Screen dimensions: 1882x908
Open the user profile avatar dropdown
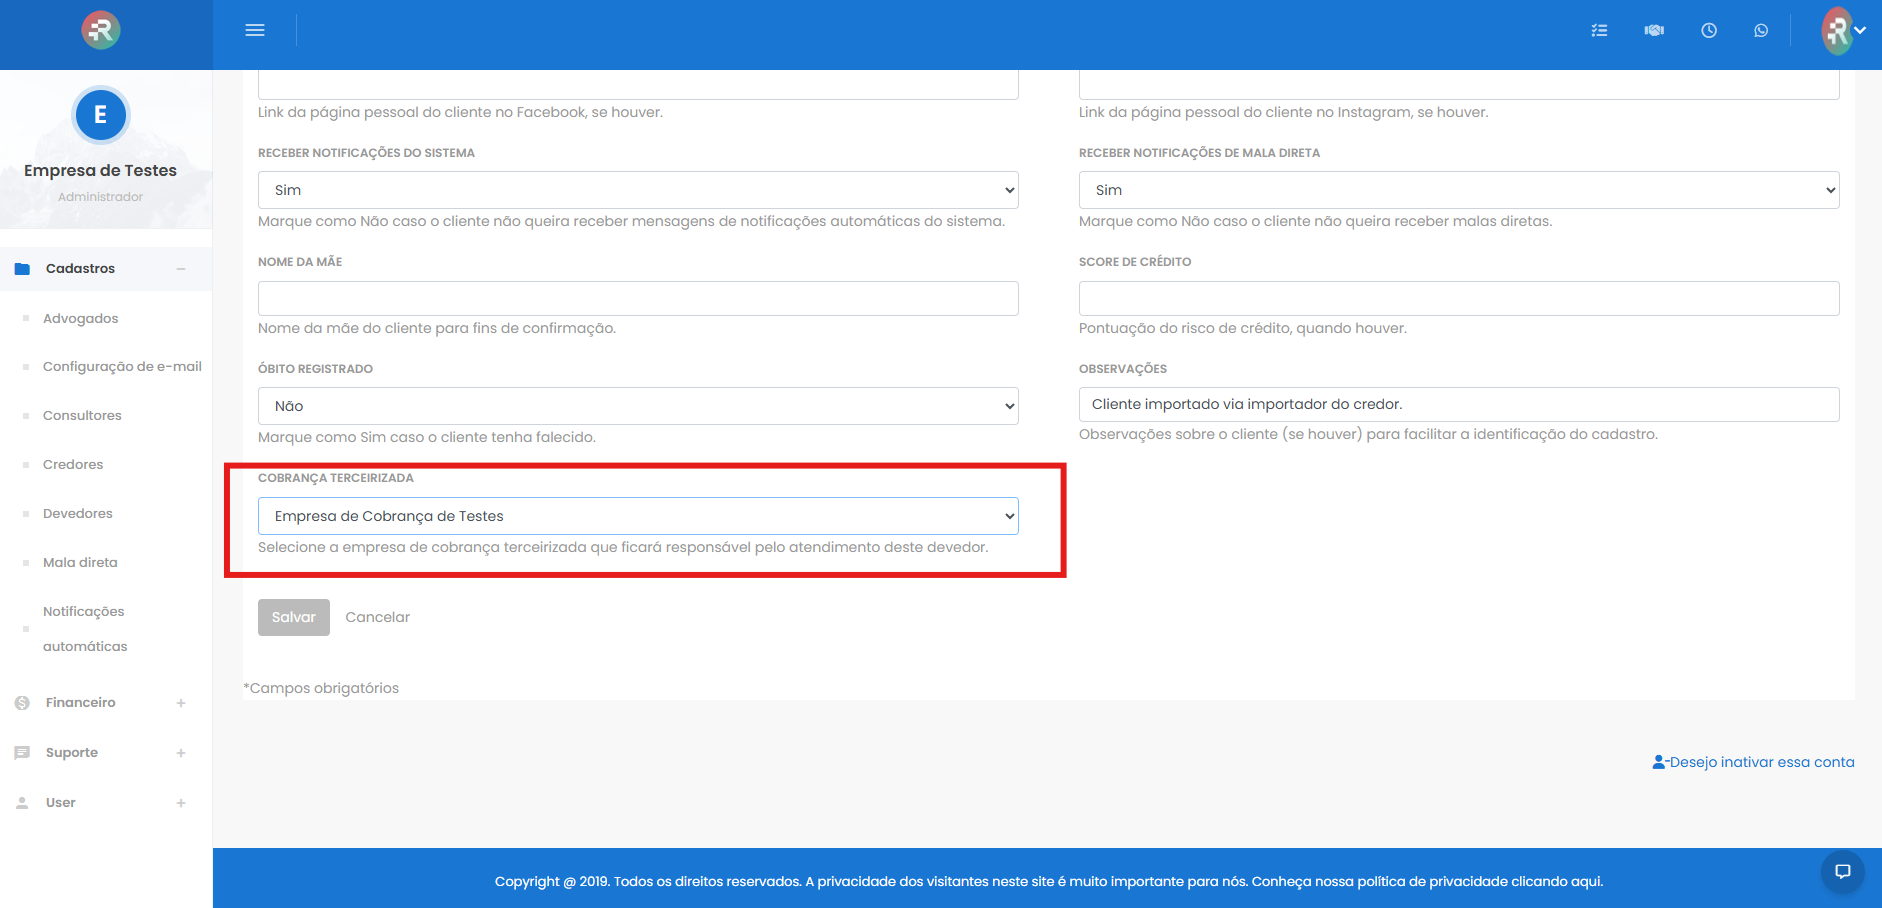1842,30
